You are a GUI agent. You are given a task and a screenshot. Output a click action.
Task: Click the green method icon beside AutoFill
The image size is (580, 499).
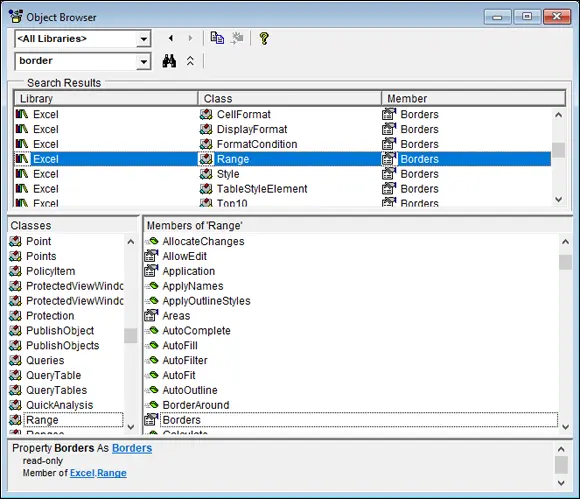point(152,345)
